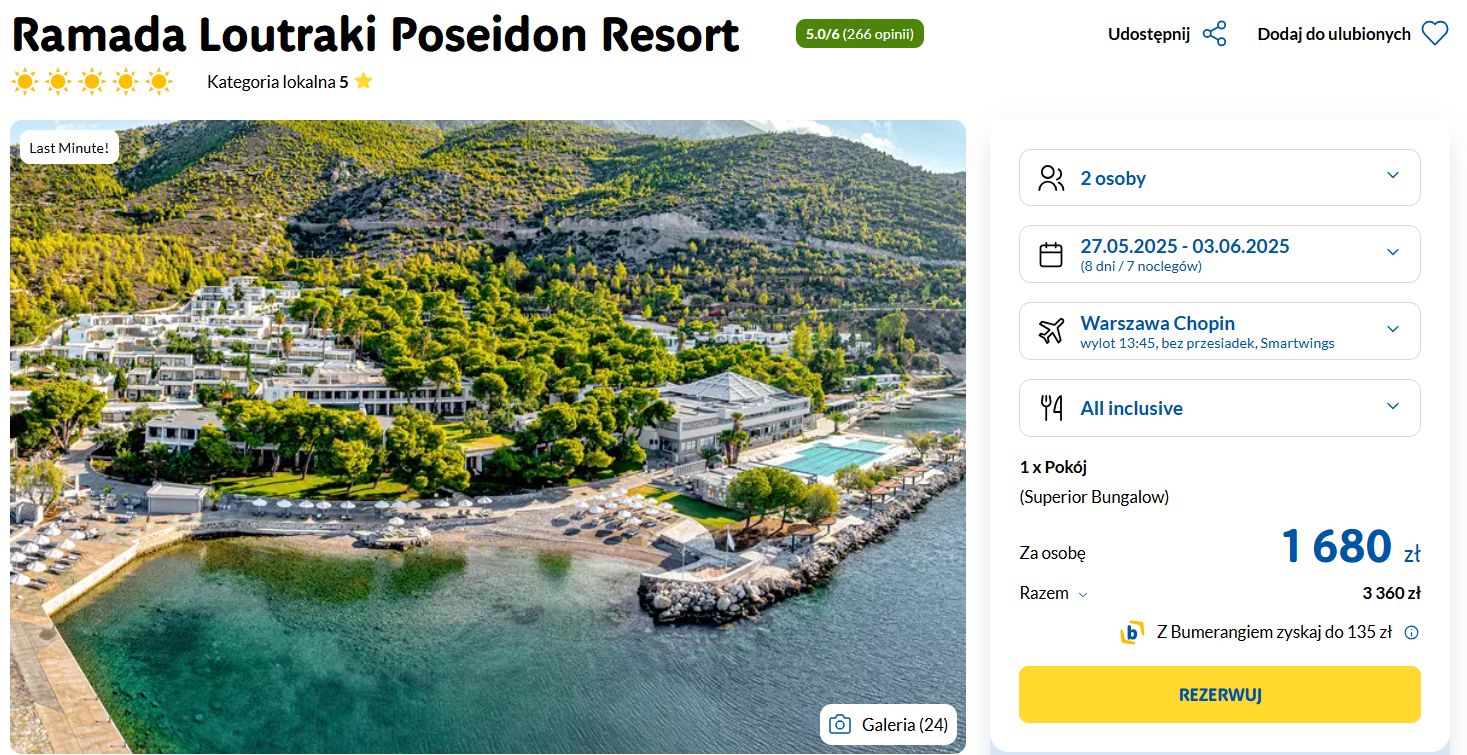Click the yellow star by Kategoria lokalna

click(363, 82)
